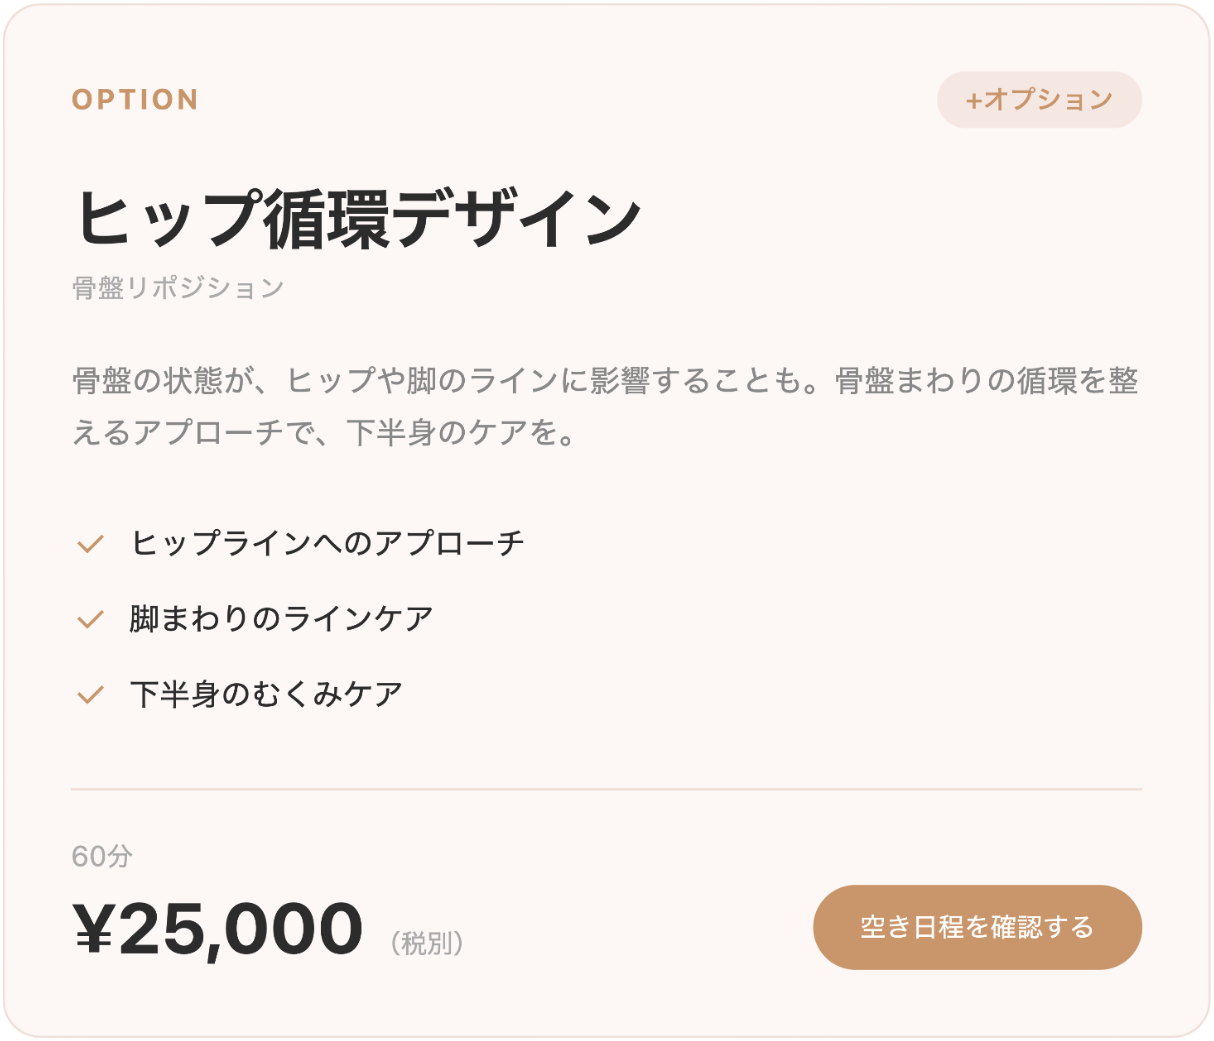Click the (税別) tax note
This screenshot has width=1214, height=1041.
[x=427, y=943]
